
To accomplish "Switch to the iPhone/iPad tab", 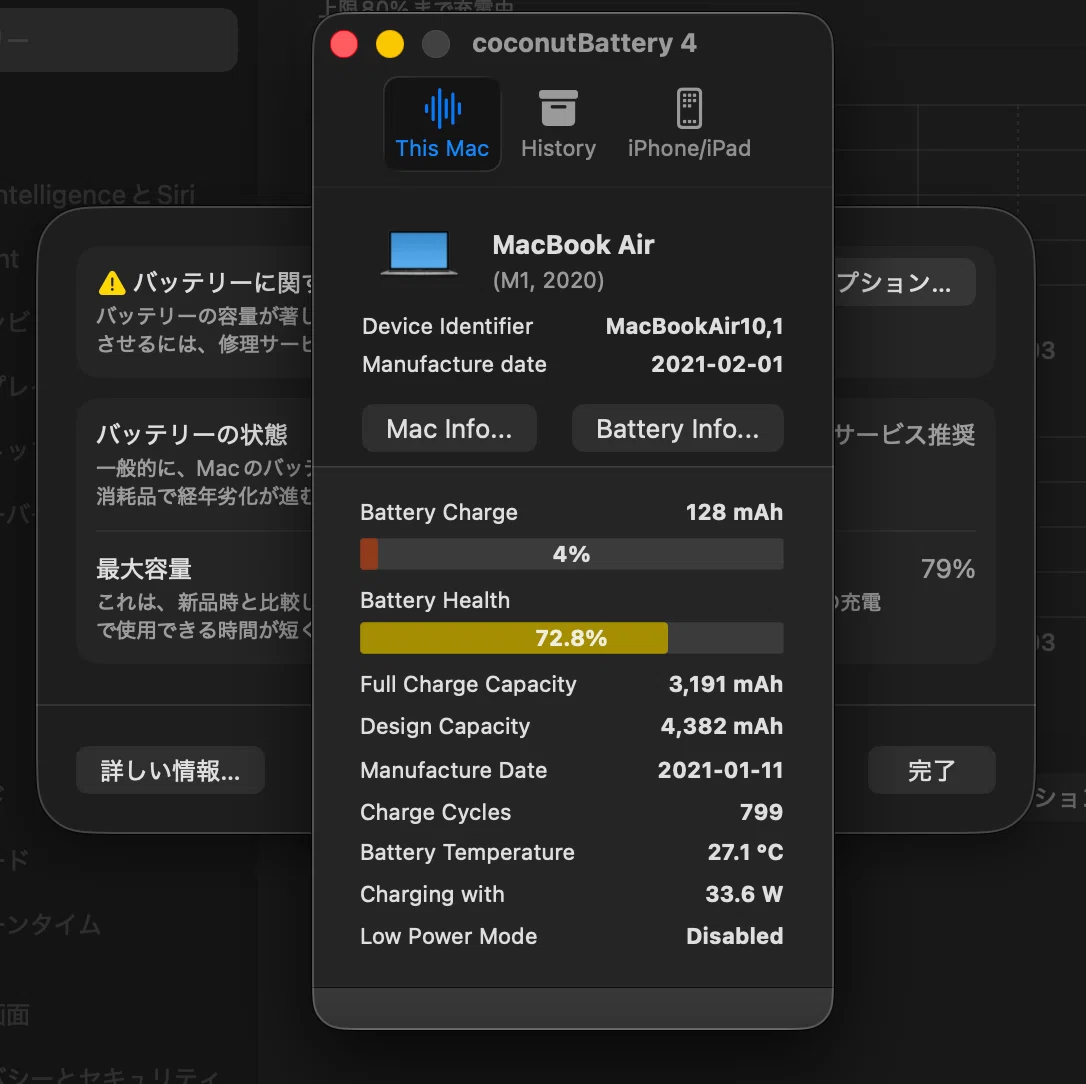I will (x=689, y=124).
